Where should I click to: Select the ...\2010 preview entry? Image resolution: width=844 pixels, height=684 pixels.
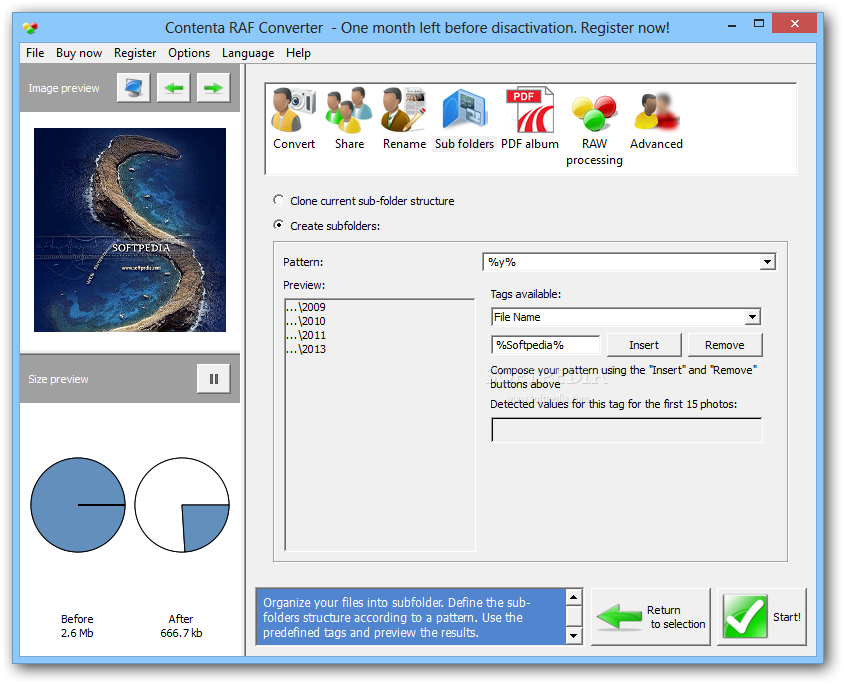coord(306,321)
